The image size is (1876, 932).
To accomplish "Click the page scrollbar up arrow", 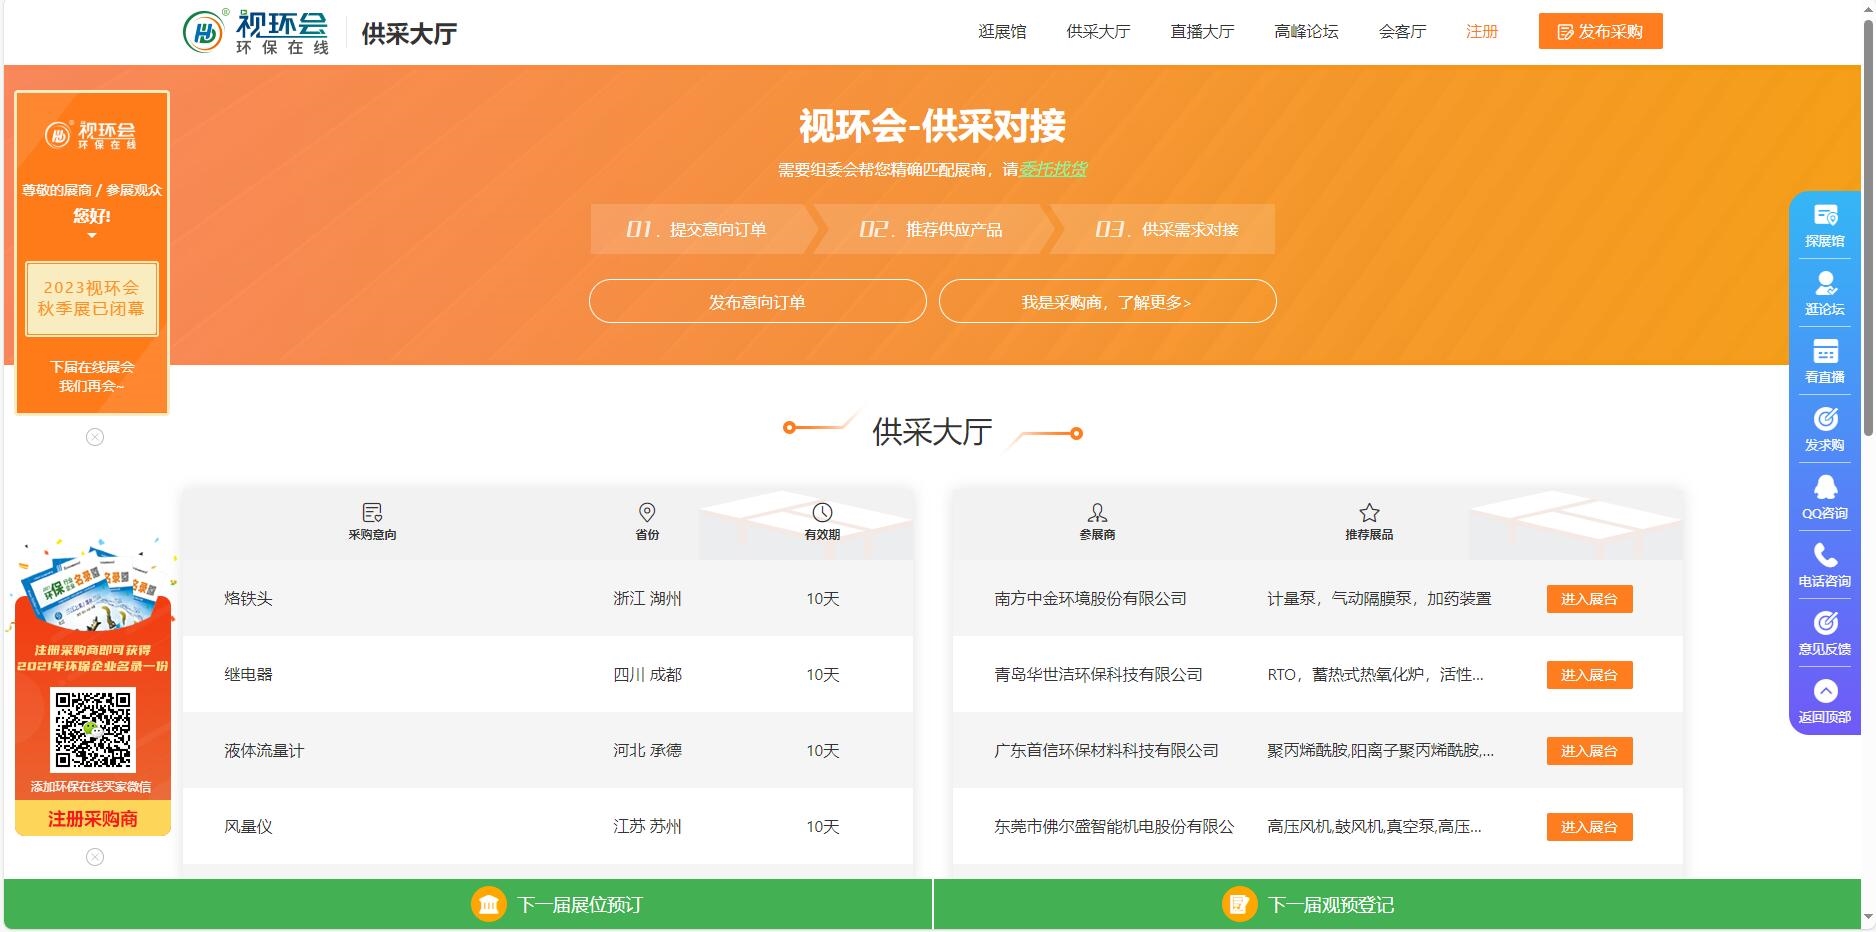I will [x=1868, y=9].
